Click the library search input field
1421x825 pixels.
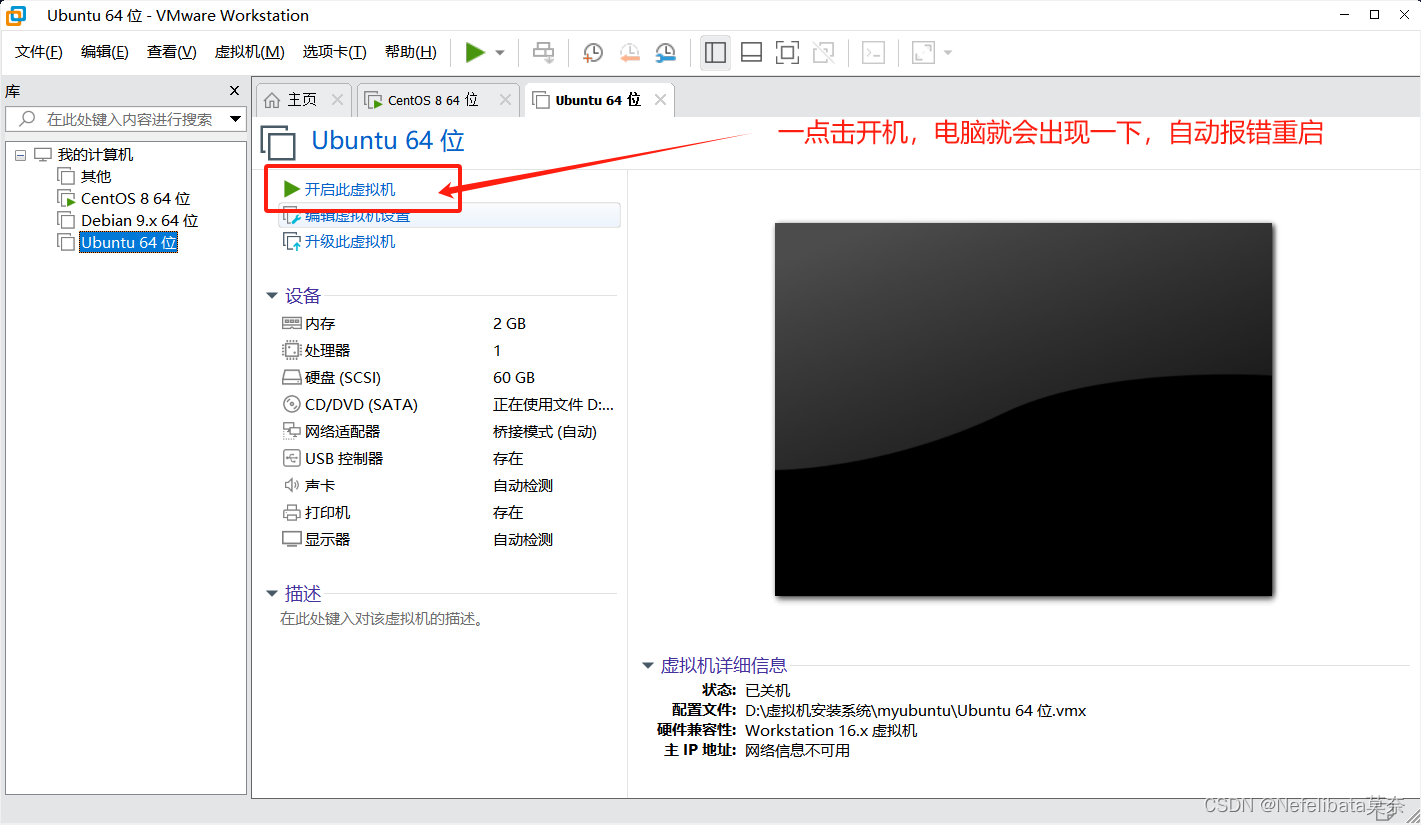pyautogui.click(x=126, y=119)
